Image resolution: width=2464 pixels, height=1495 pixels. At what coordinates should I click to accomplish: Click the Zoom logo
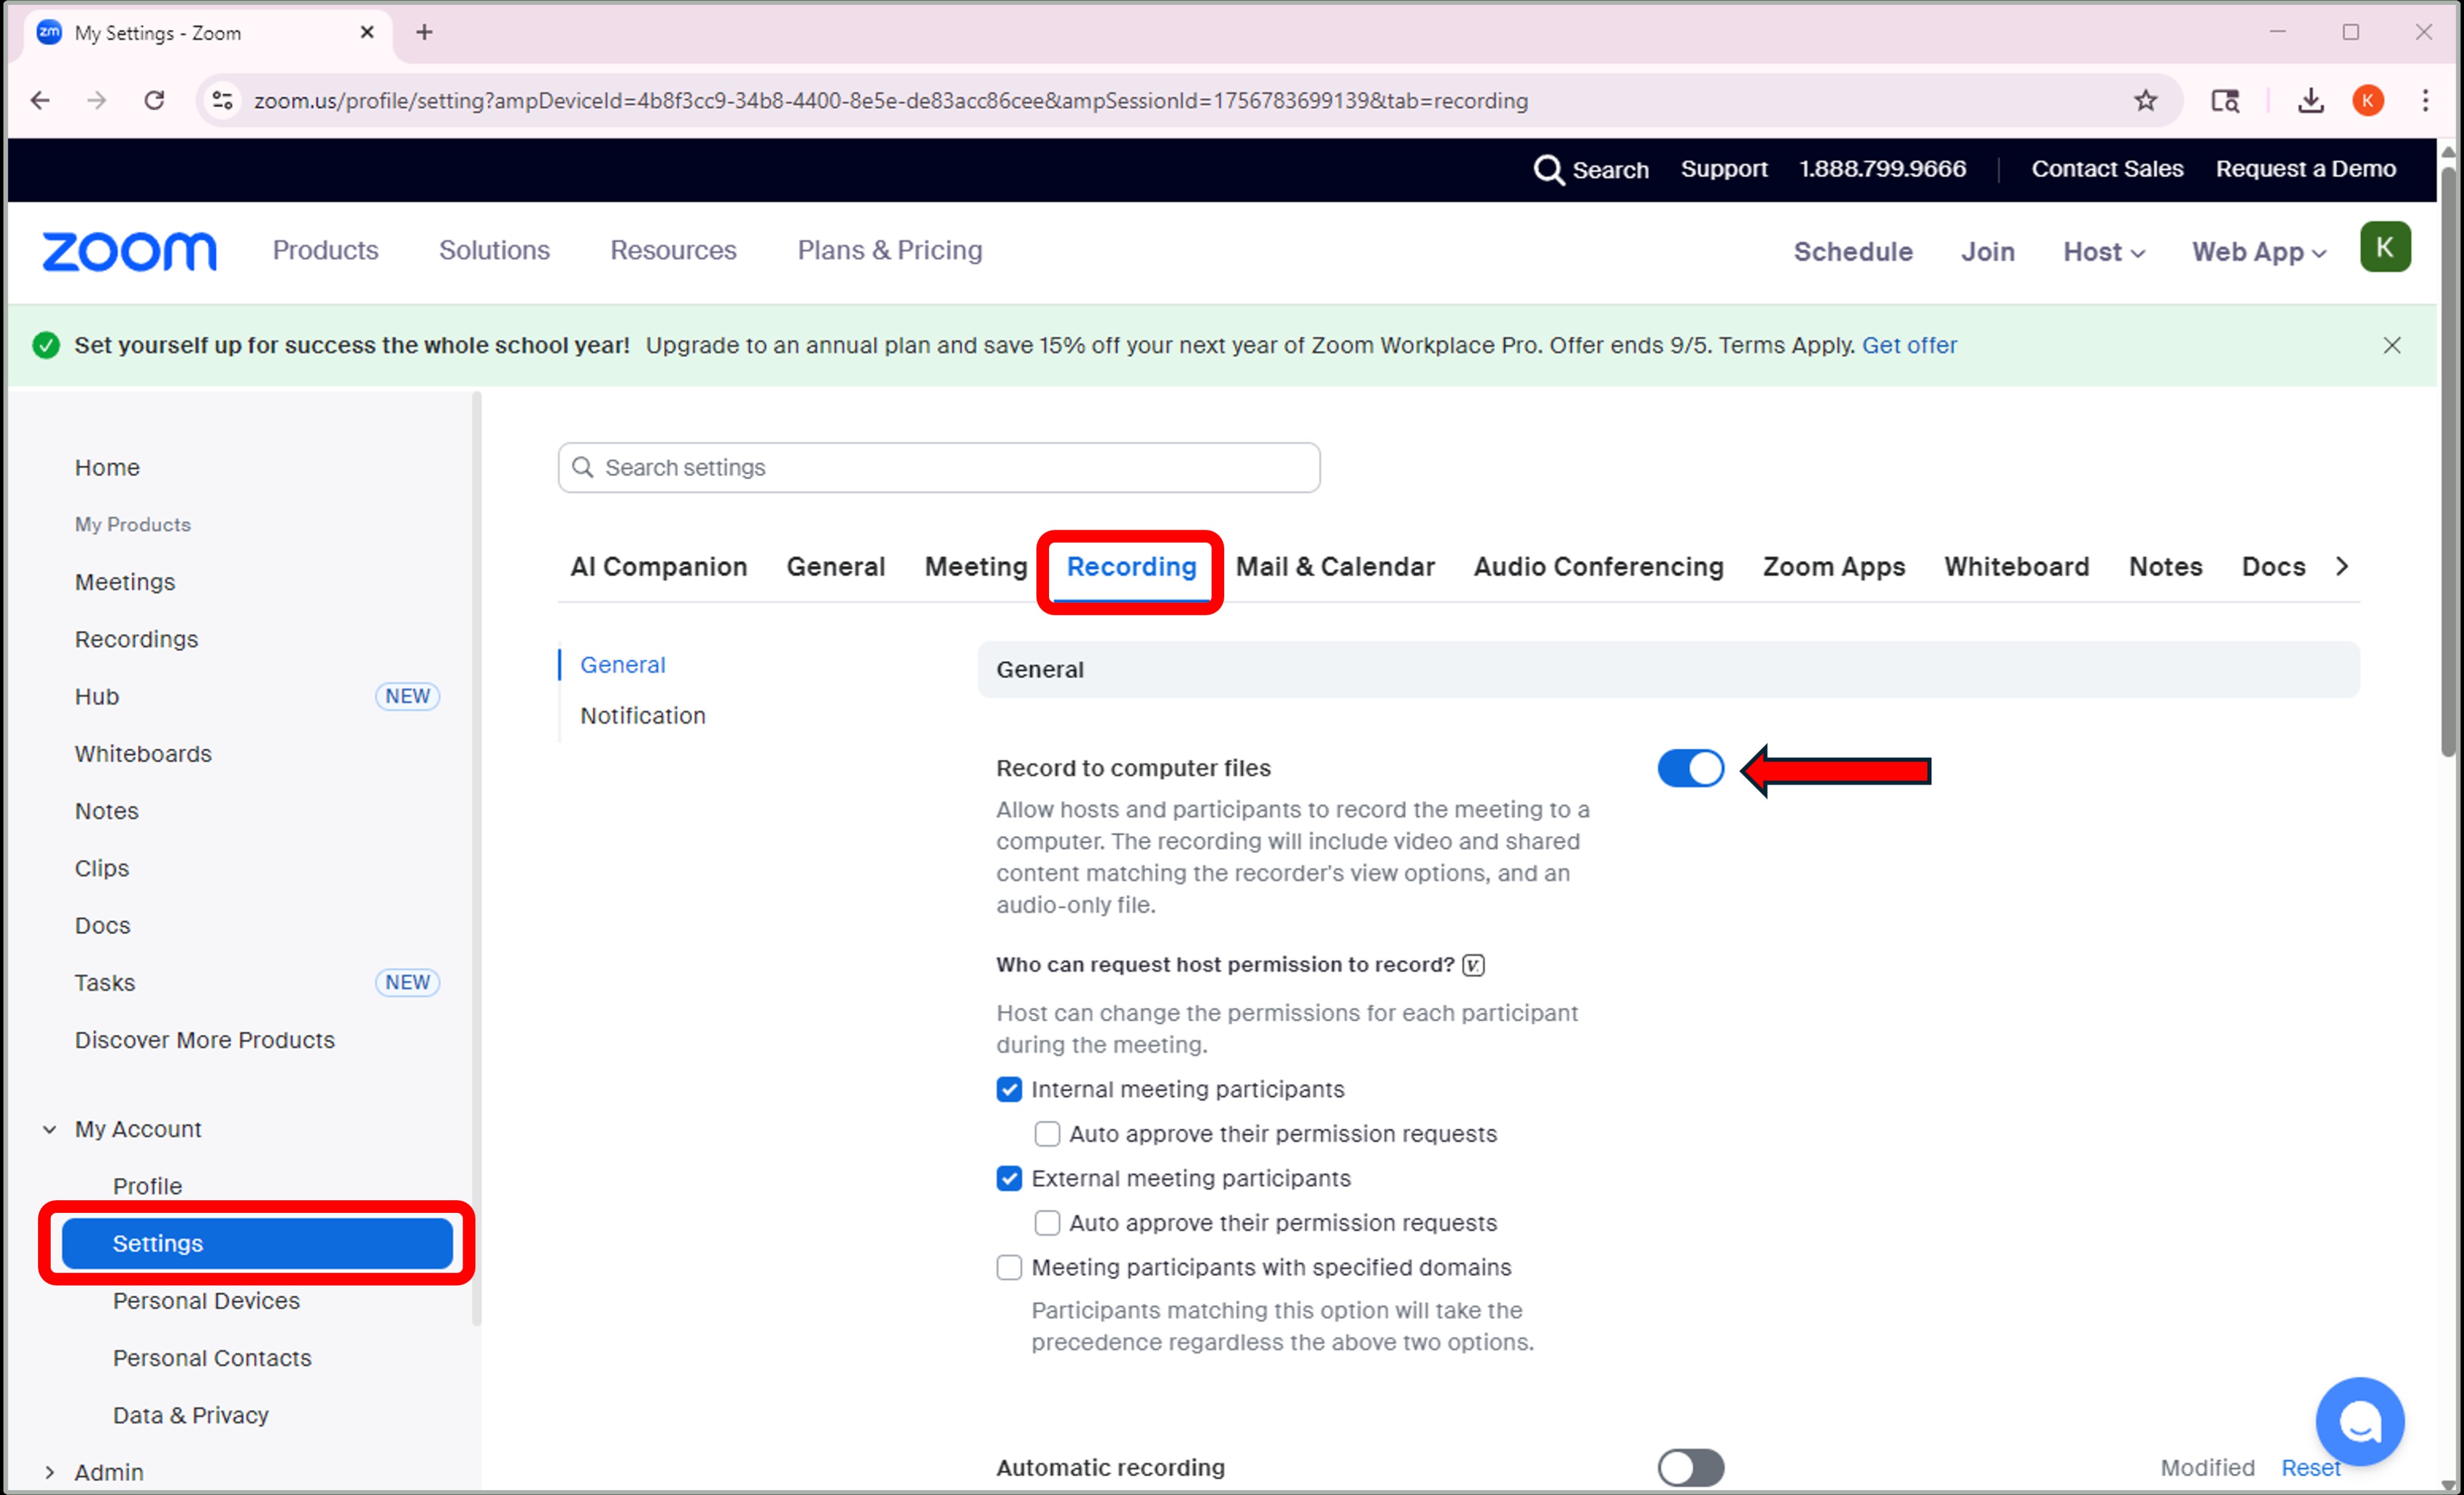[129, 251]
